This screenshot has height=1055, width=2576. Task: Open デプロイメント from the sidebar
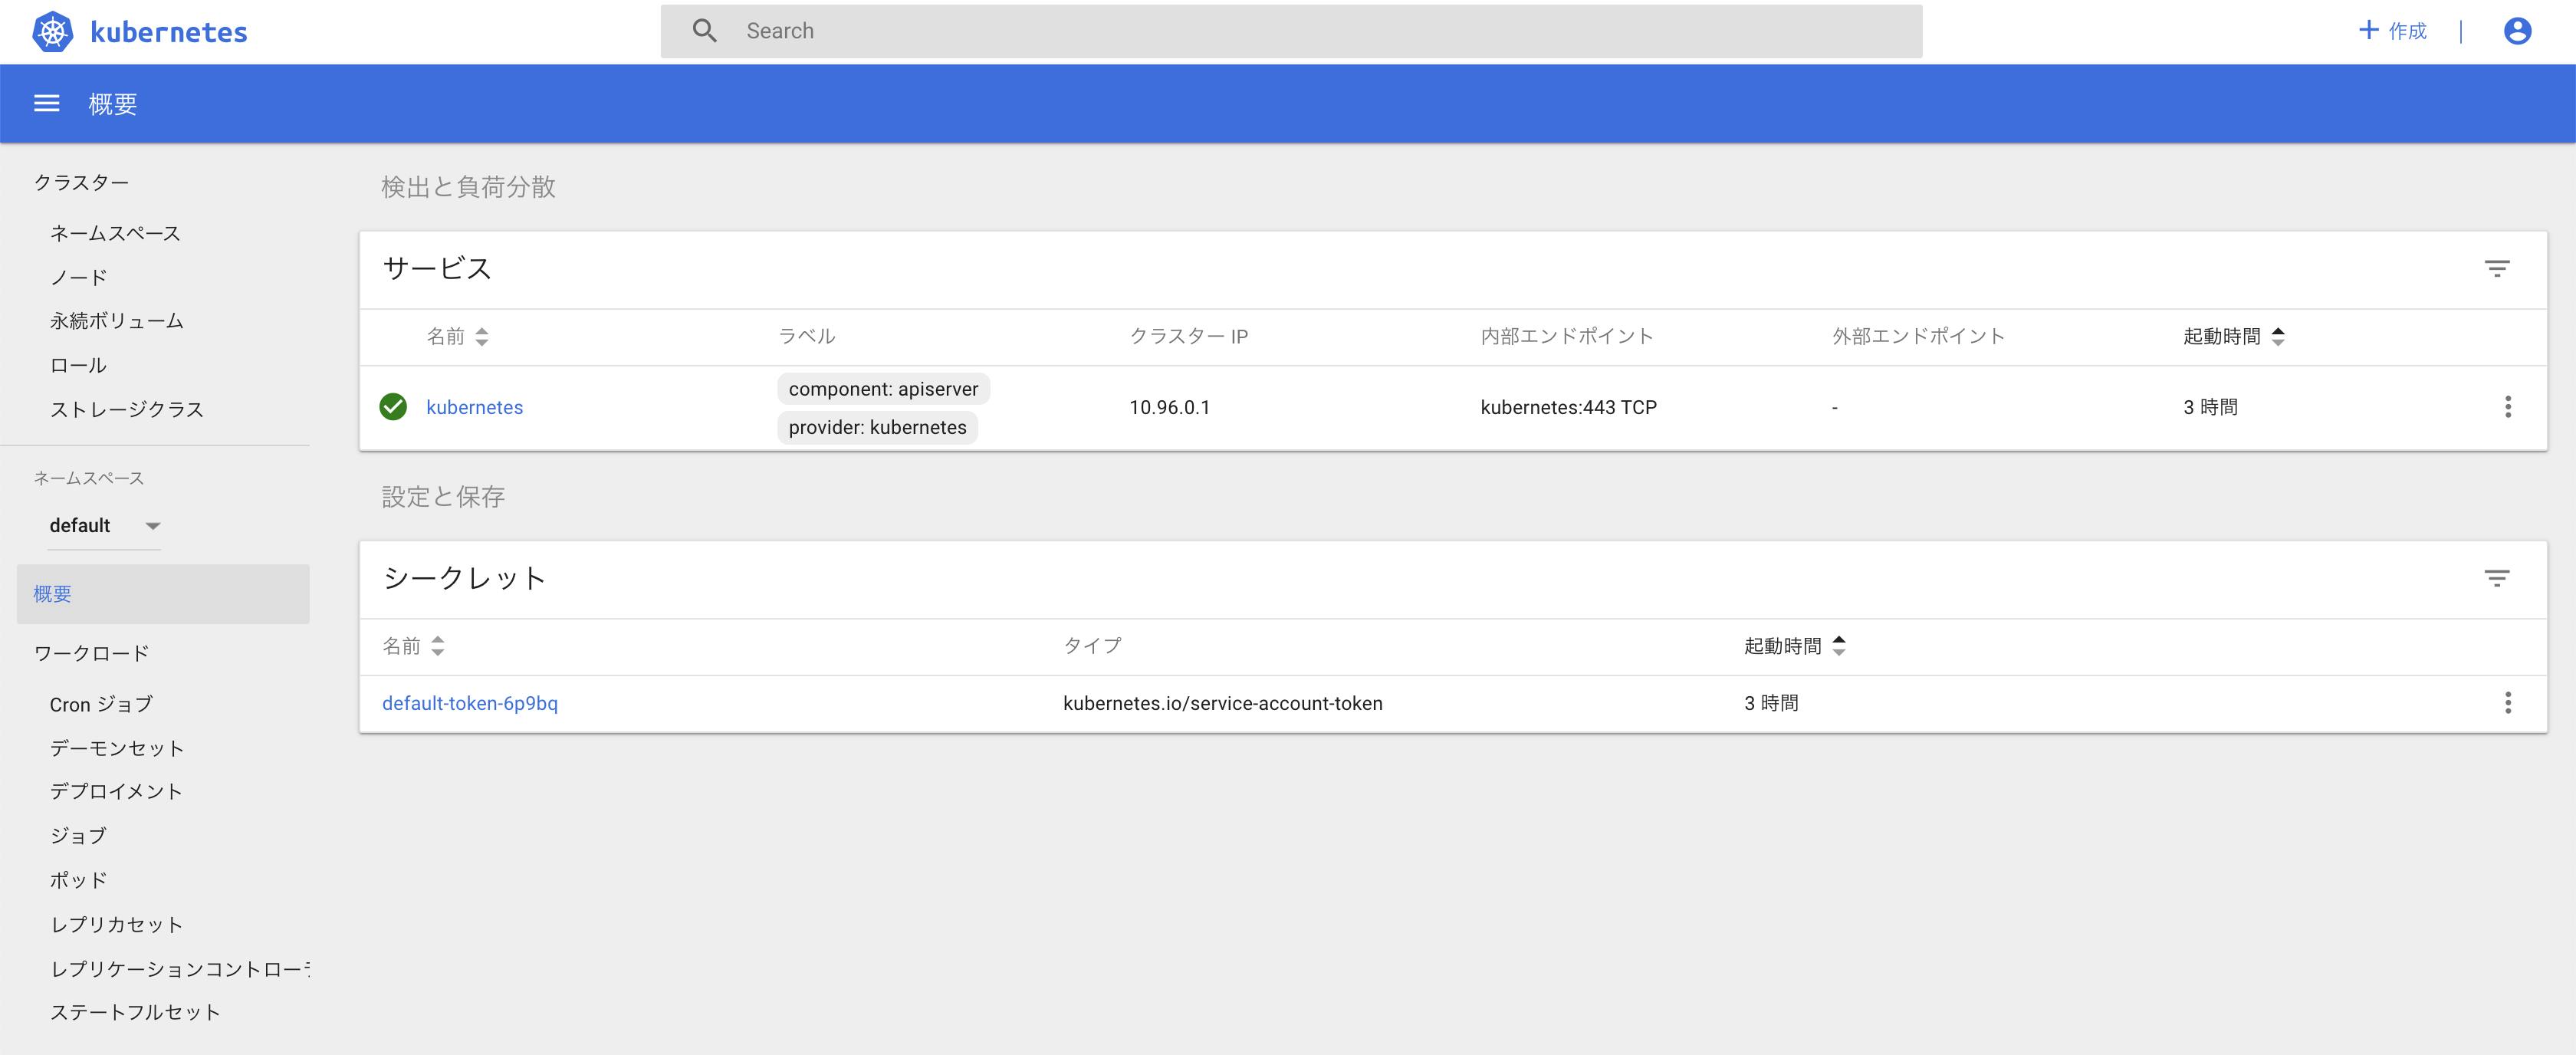(x=116, y=791)
